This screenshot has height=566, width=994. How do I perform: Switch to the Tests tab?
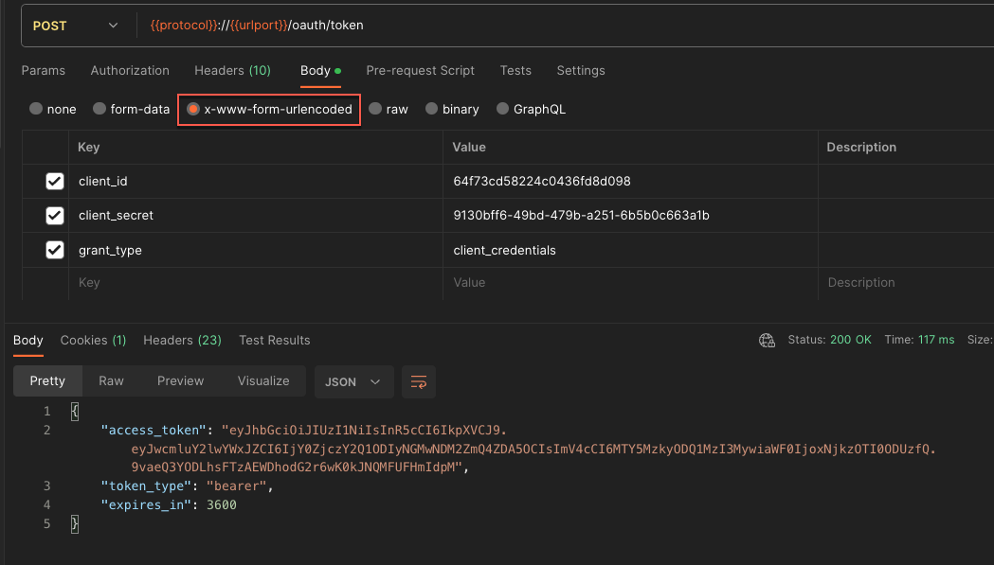(x=515, y=70)
